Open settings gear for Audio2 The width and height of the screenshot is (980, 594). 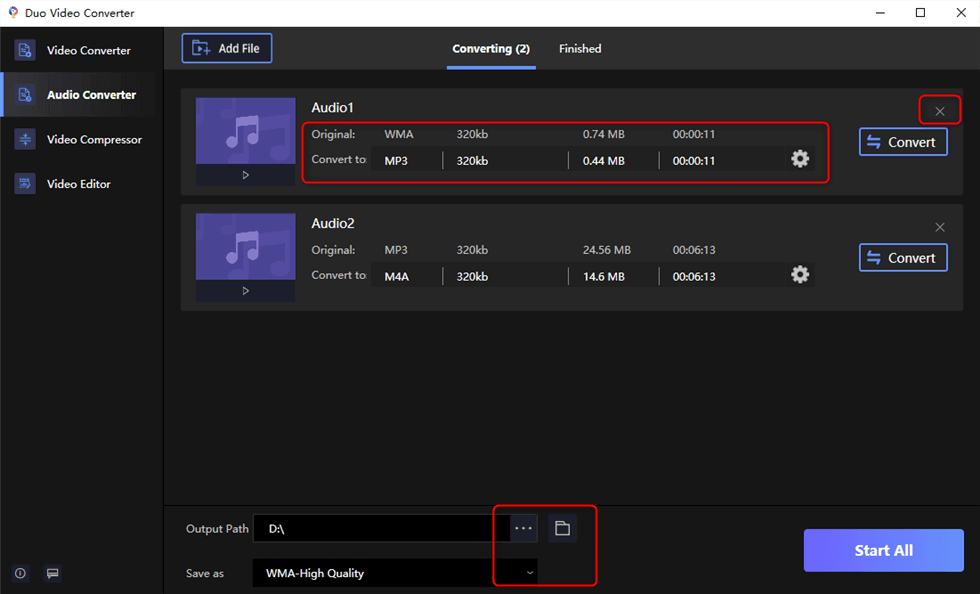click(x=800, y=274)
